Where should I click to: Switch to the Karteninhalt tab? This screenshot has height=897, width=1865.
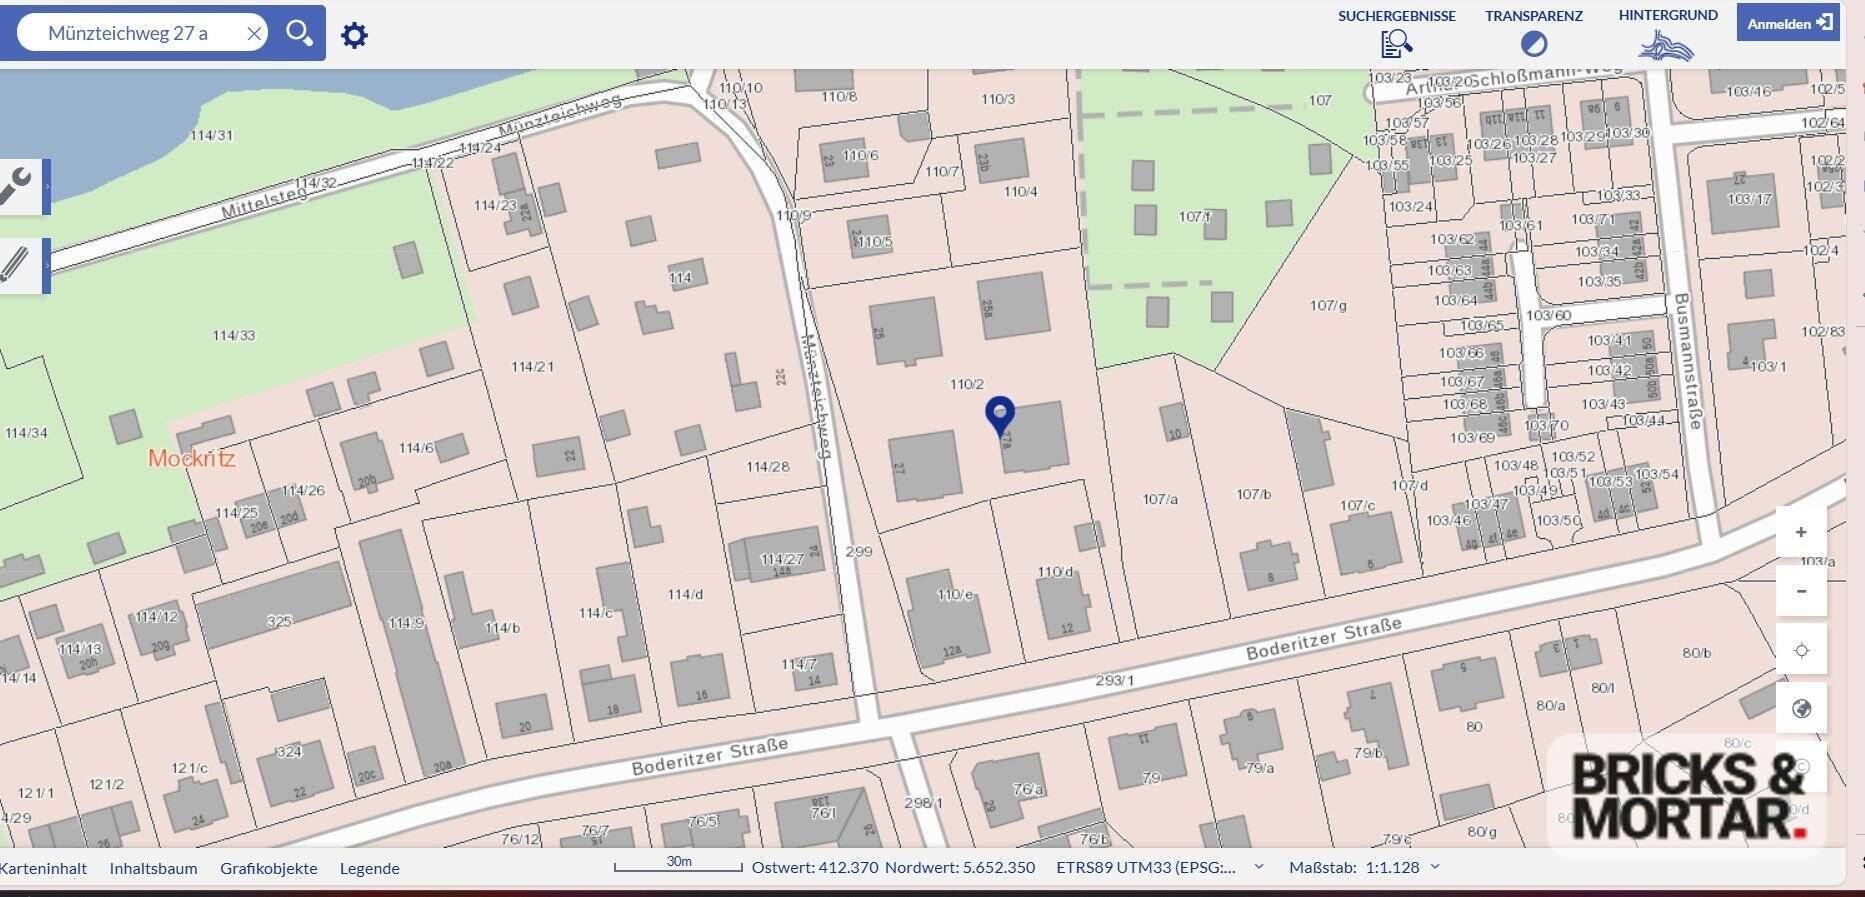point(43,868)
